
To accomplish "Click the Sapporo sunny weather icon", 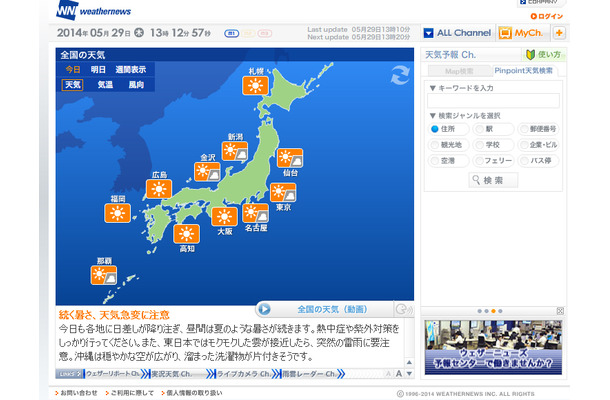I will pos(255,86).
